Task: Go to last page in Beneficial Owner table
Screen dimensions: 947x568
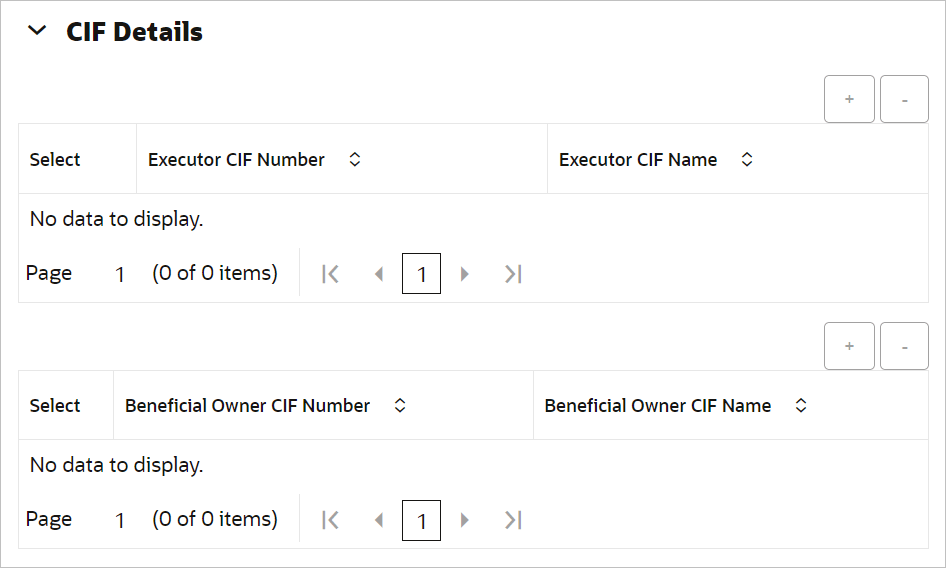Action: (x=513, y=520)
